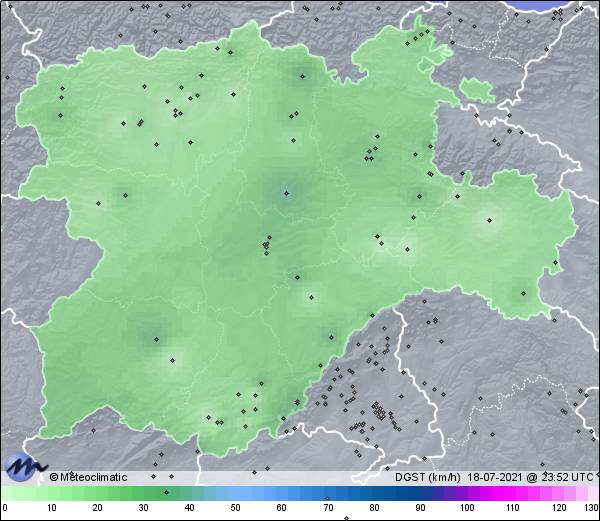Click the 50 mark on the legend

click(235, 508)
